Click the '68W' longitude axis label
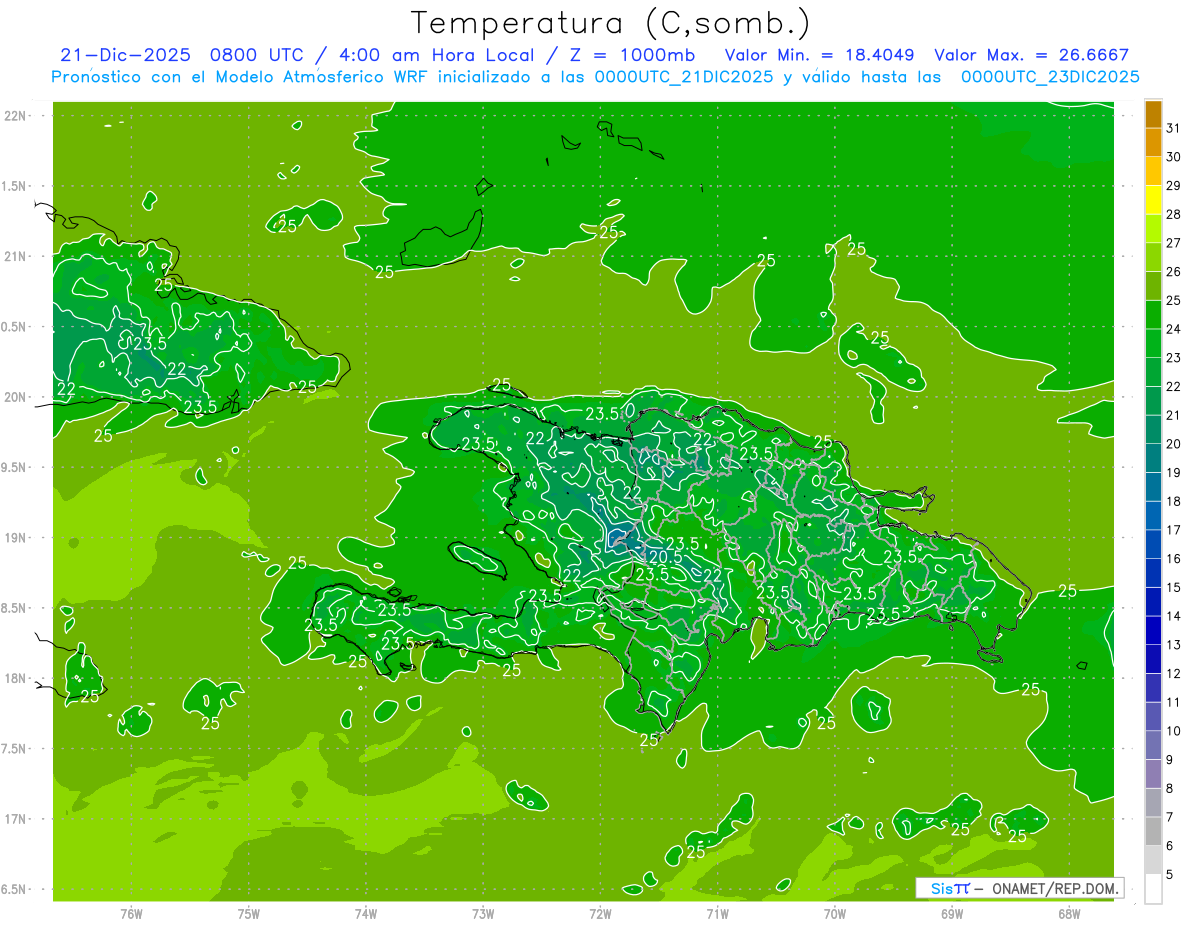 1069,913
